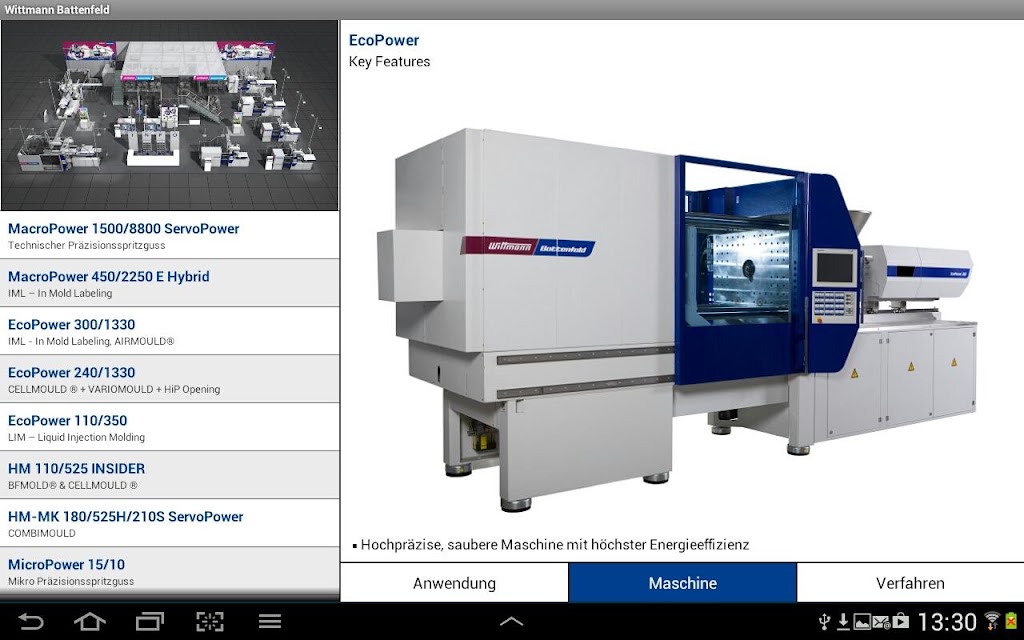1024x640 pixels.
Task: Tap the exhibition booth overview thumbnail
Action: (x=170, y=115)
